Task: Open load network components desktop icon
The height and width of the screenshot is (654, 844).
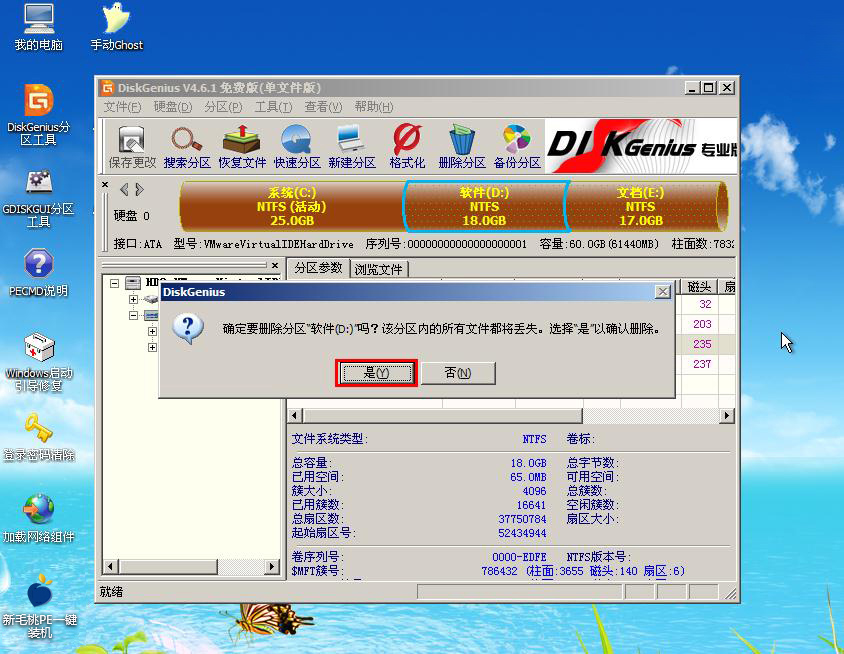Action: click(x=38, y=518)
